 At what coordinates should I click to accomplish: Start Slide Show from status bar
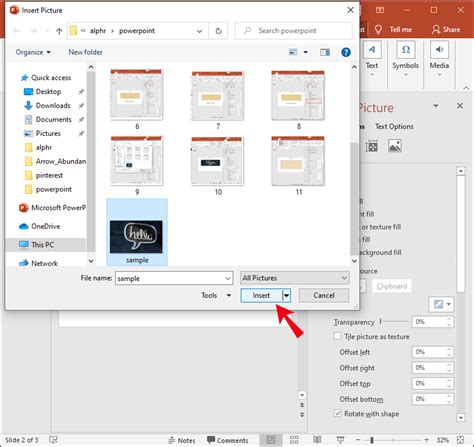click(340, 440)
